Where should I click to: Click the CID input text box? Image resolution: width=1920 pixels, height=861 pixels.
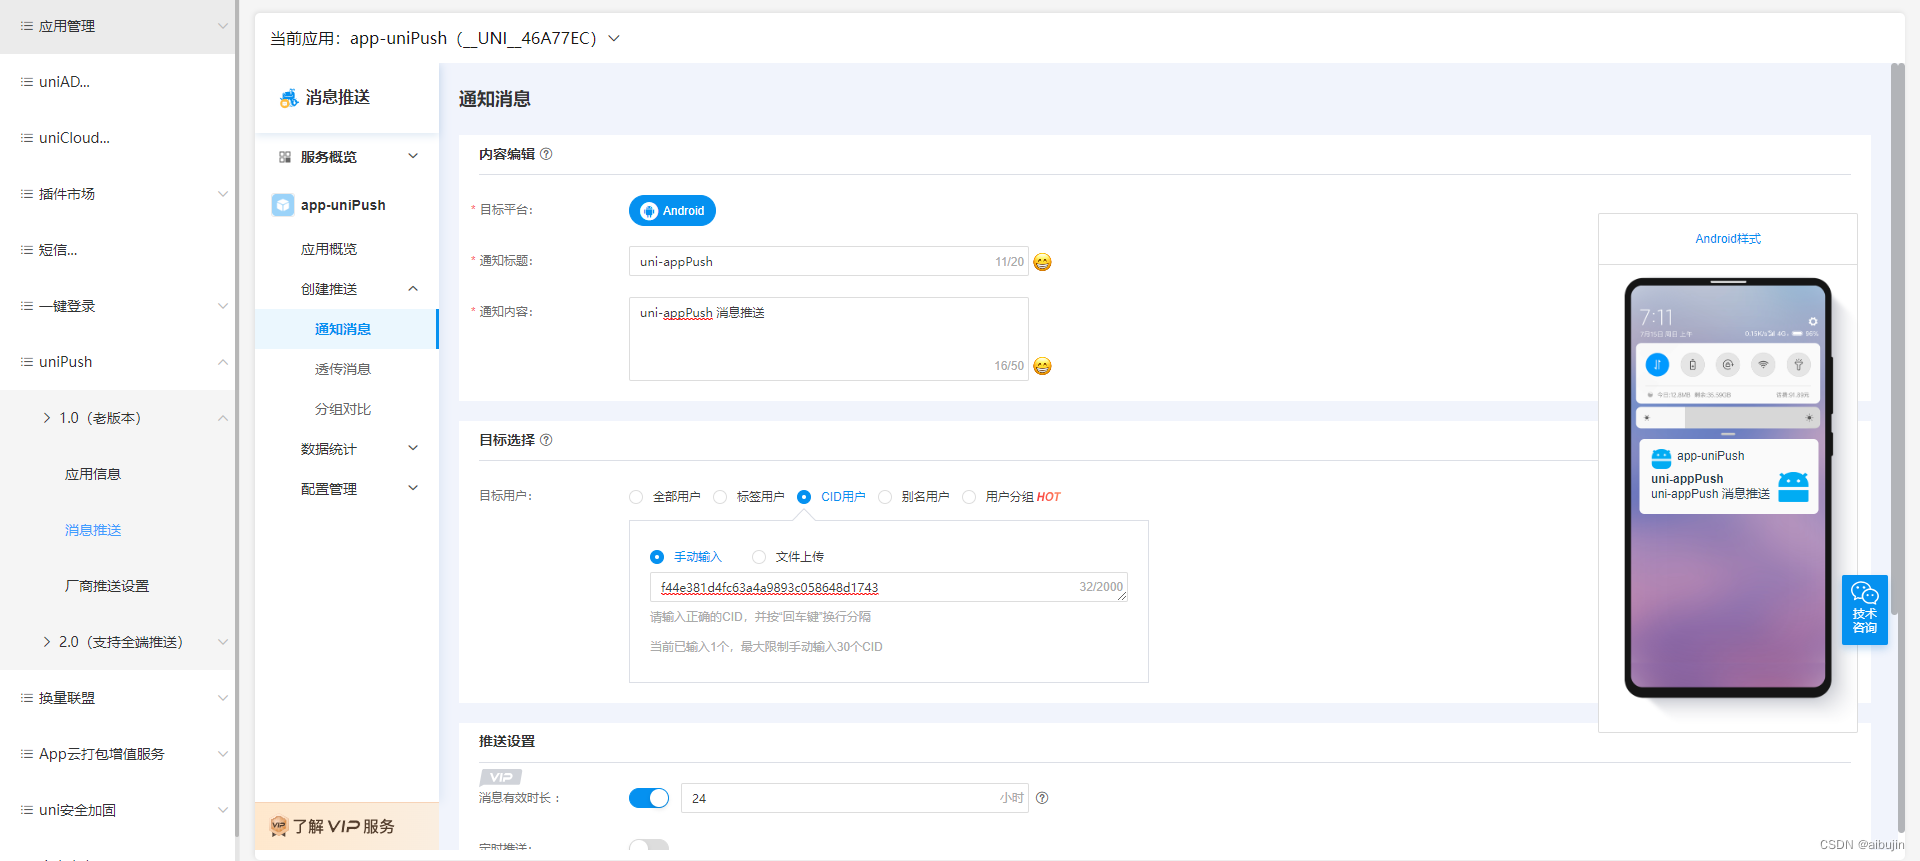click(x=888, y=587)
